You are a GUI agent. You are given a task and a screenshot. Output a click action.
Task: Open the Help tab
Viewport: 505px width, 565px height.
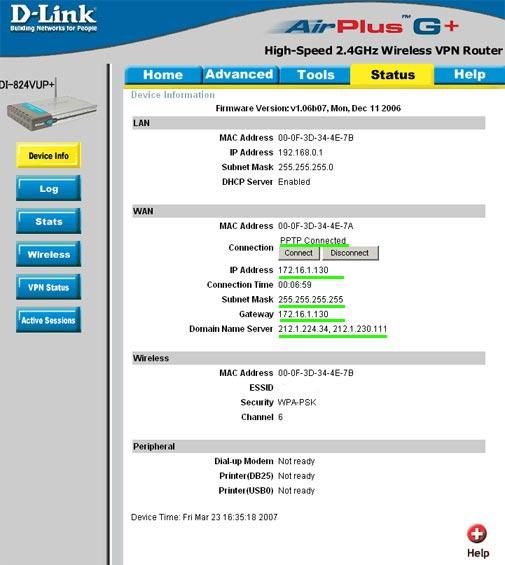pyautogui.click(x=470, y=75)
